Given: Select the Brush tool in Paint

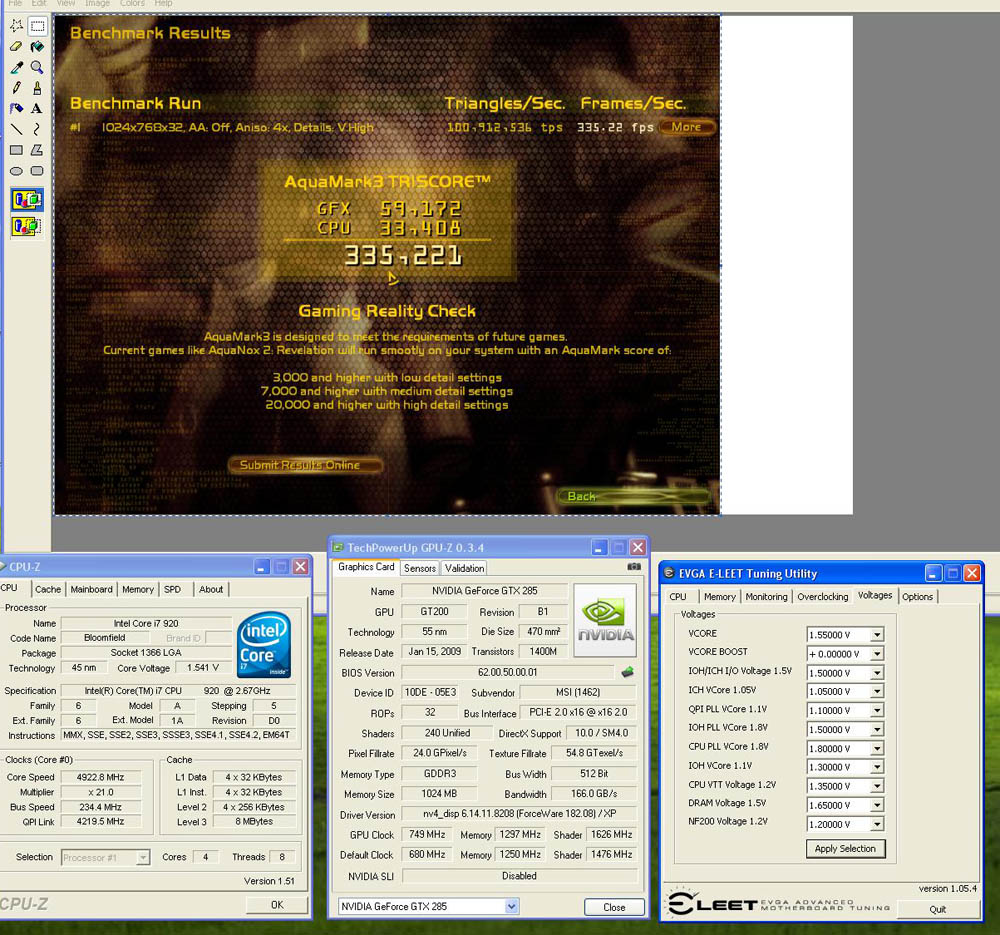Looking at the screenshot, I should click(38, 88).
